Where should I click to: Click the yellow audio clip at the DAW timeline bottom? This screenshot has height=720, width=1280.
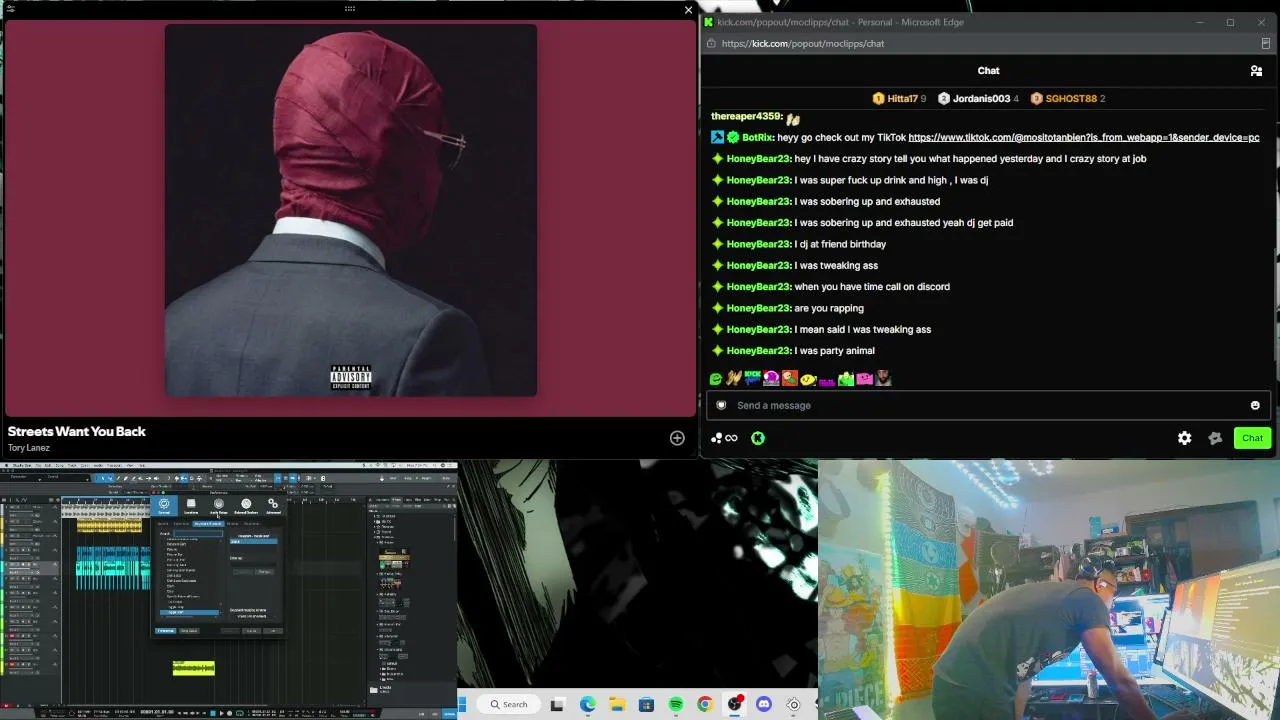[x=193, y=668]
